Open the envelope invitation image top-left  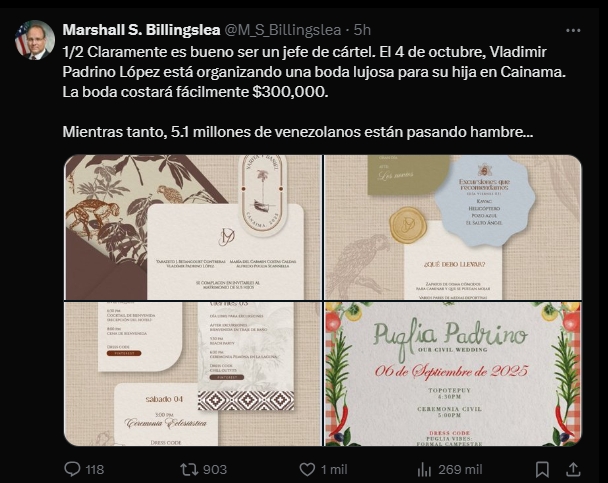click(193, 227)
